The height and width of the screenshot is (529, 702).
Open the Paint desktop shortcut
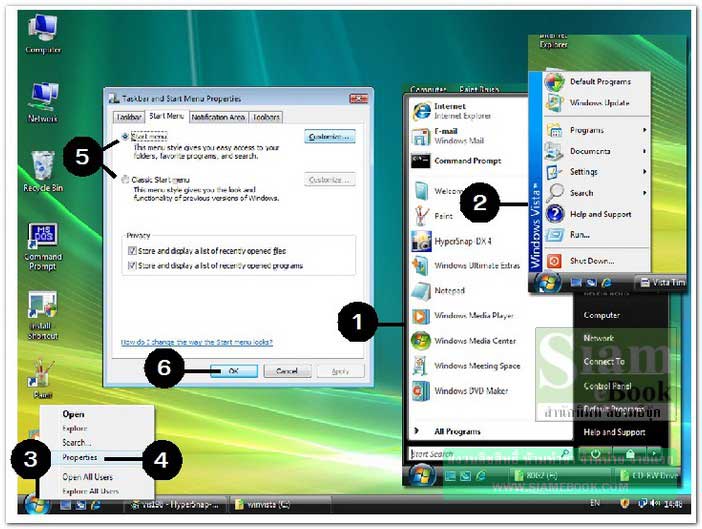tap(43, 379)
